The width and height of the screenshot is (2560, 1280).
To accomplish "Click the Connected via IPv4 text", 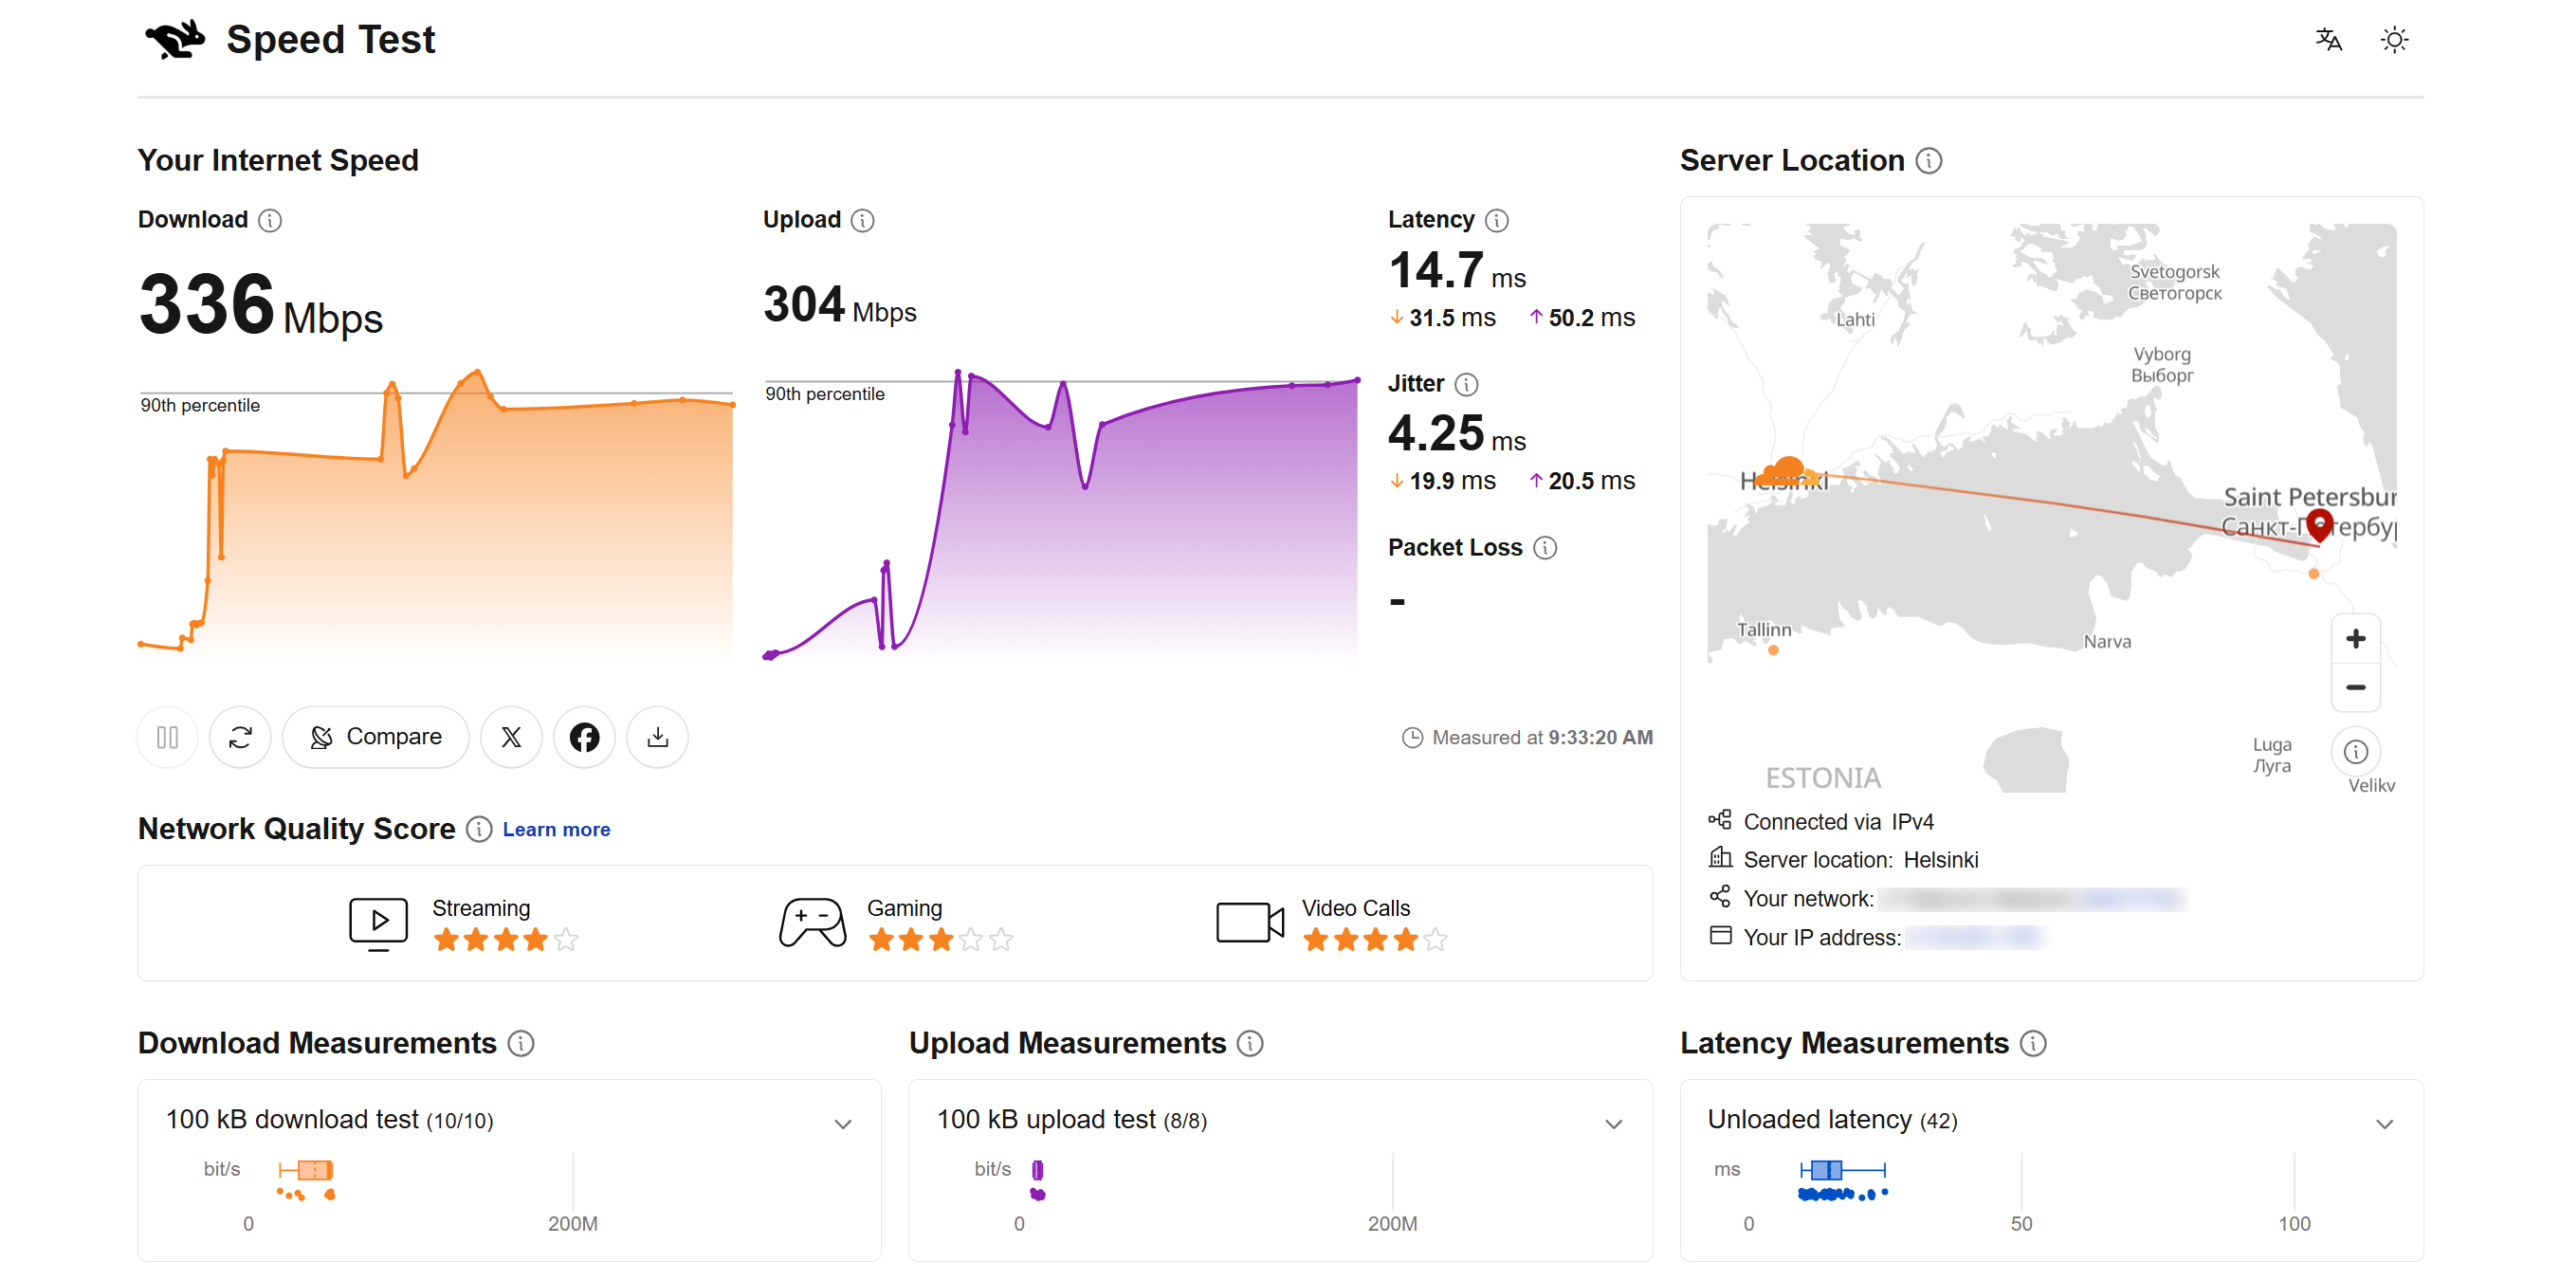I will pyautogui.click(x=1838, y=821).
